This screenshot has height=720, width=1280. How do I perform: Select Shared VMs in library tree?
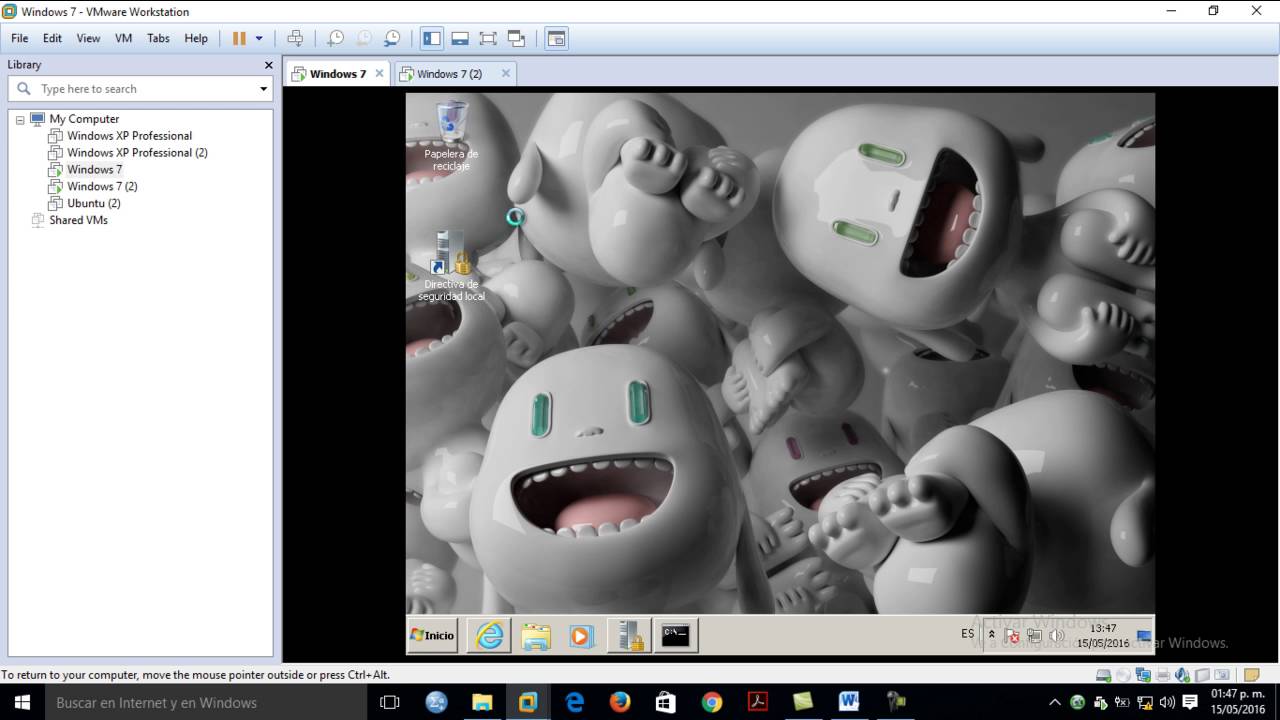(x=78, y=220)
